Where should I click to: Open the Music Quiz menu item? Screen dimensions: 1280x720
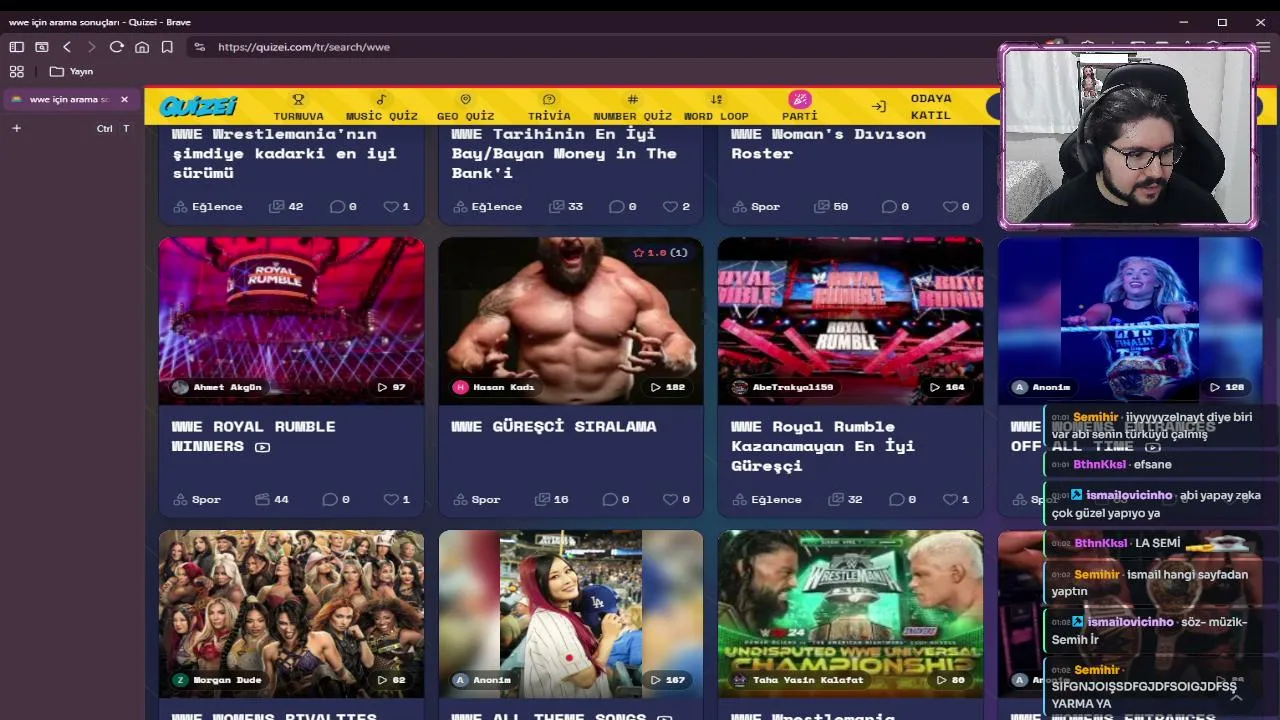click(382, 107)
